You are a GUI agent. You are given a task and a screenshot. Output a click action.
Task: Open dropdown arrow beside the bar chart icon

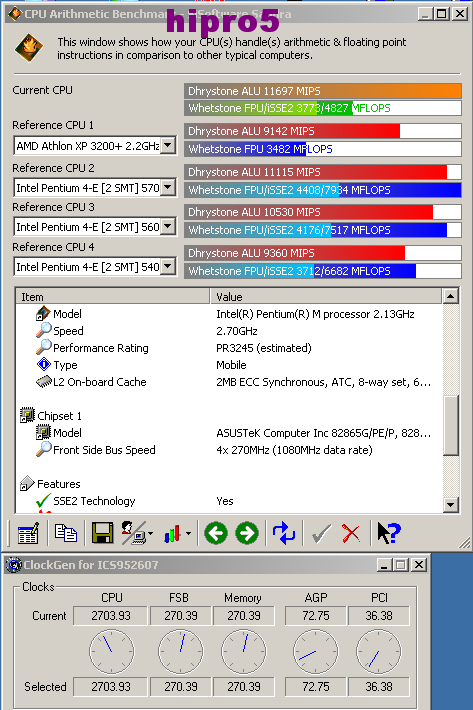[188, 533]
